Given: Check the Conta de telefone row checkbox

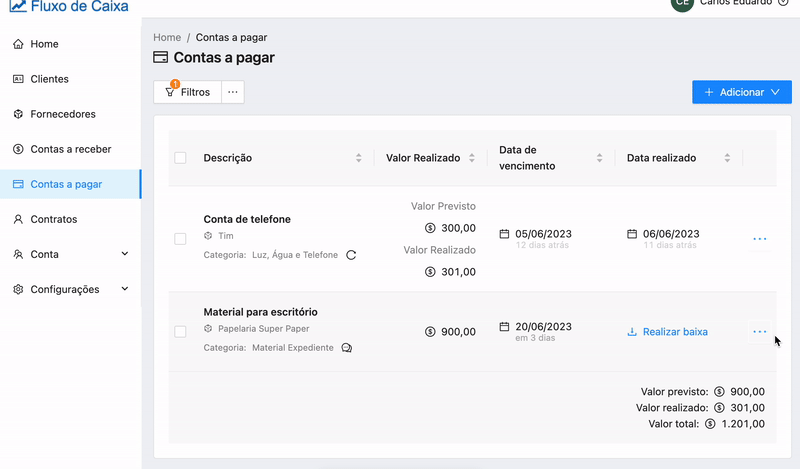Looking at the screenshot, I should pyautogui.click(x=180, y=239).
